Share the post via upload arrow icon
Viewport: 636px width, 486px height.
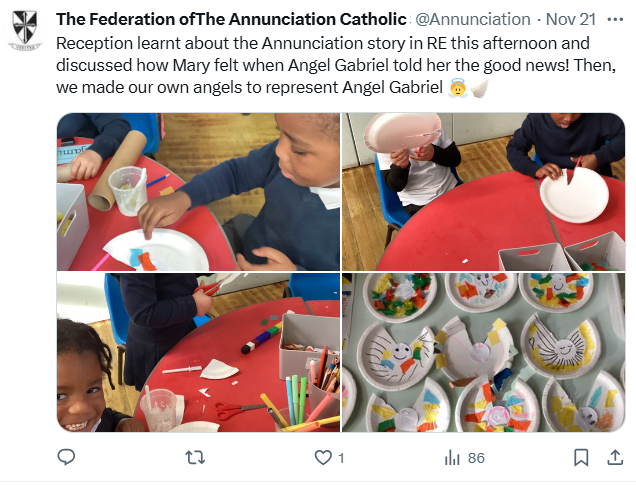615,457
